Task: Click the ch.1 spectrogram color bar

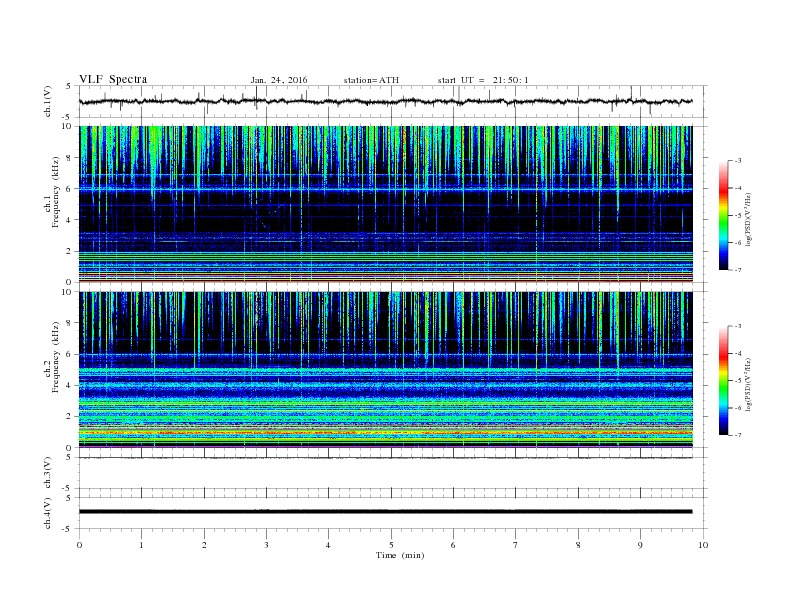Action: [x=723, y=215]
